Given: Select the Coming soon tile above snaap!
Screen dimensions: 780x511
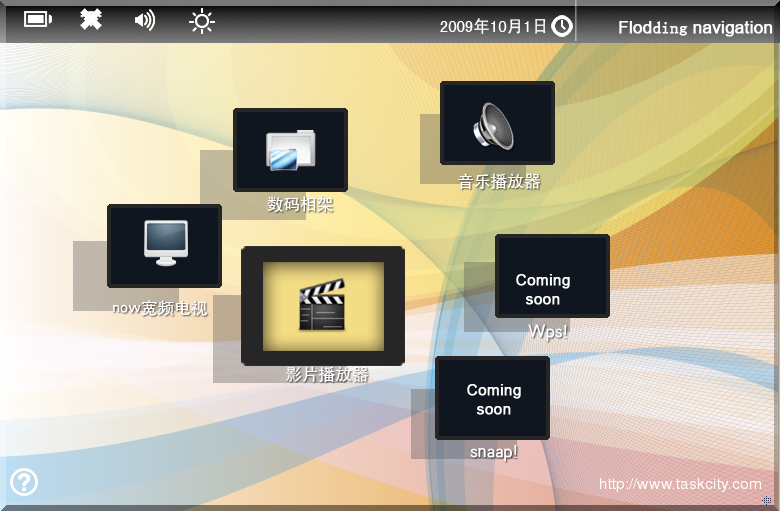Looking at the screenshot, I should tap(492, 398).
